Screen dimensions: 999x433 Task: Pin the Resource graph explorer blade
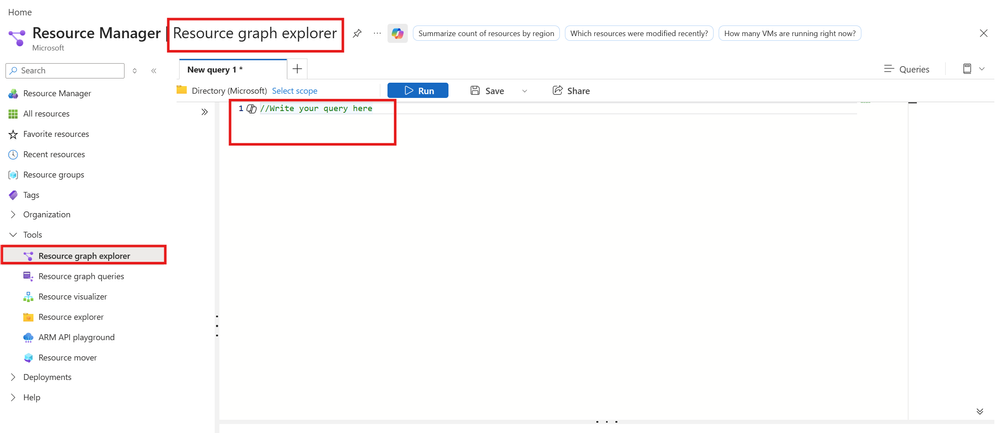point(357,34)
